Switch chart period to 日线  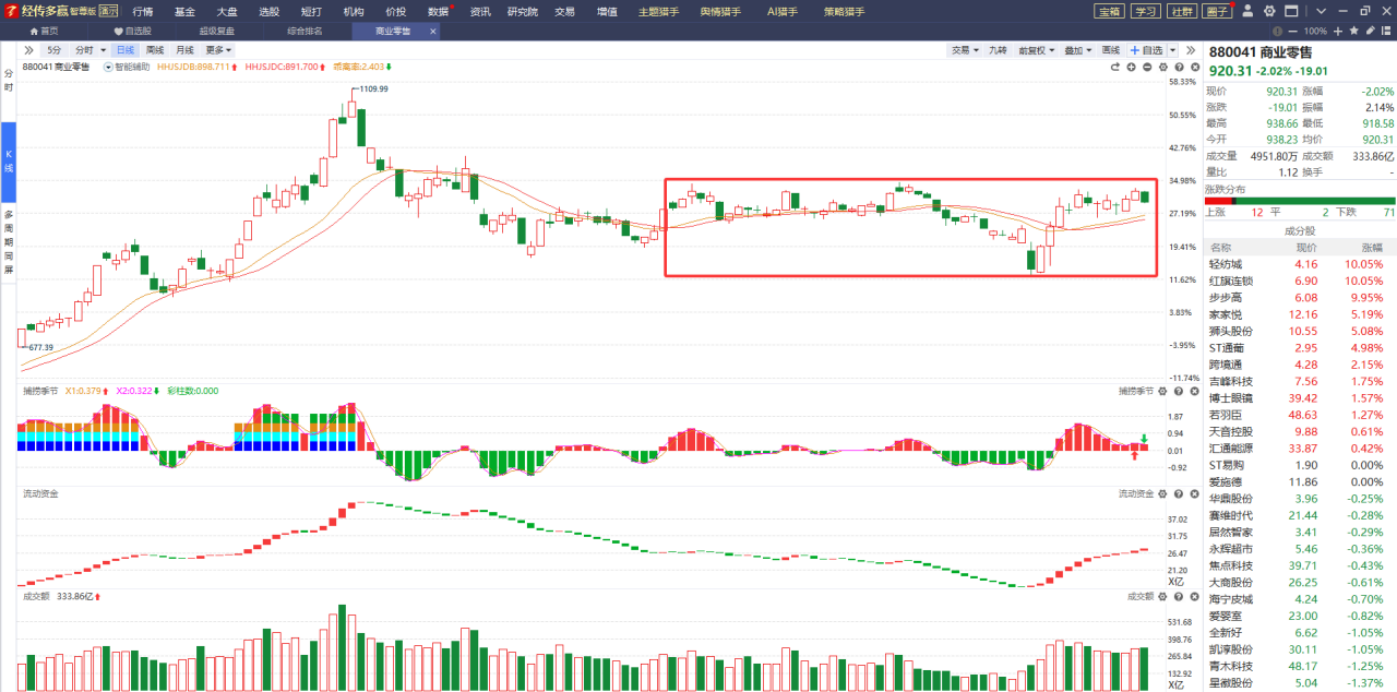point(125,50)
